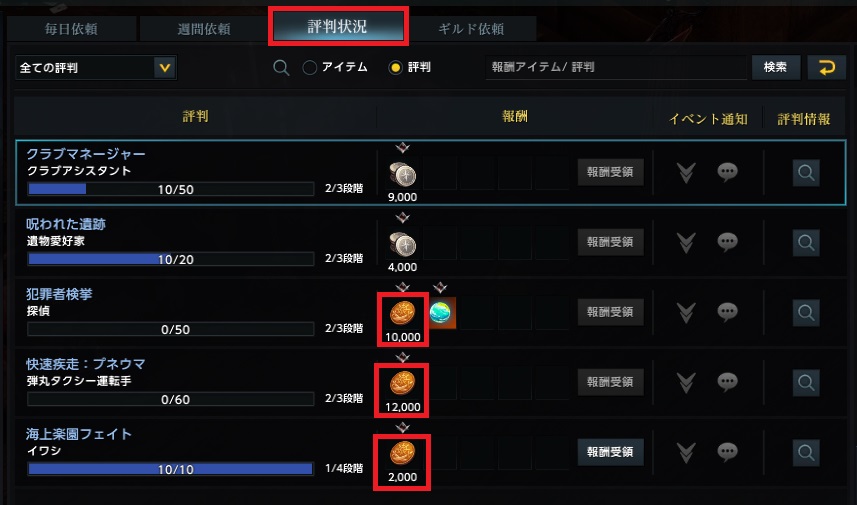Image resolution: width=857 pixels, height=505 pixels.
Task: Click the yellow return arrow icon
Action: click(x=826, y=67)
